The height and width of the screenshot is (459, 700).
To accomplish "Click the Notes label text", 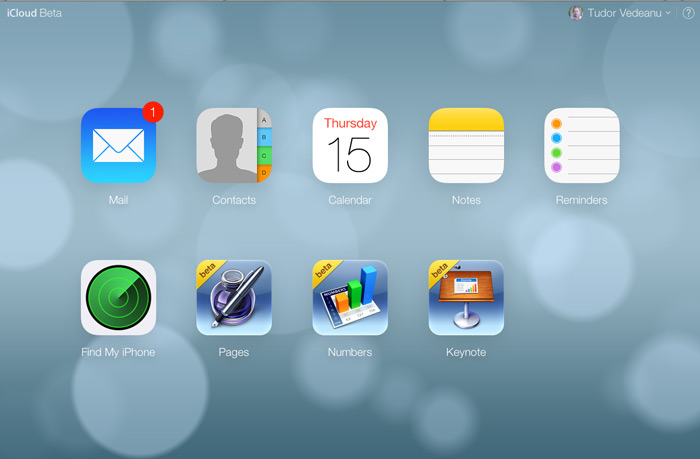I will [x=466, y=200].
